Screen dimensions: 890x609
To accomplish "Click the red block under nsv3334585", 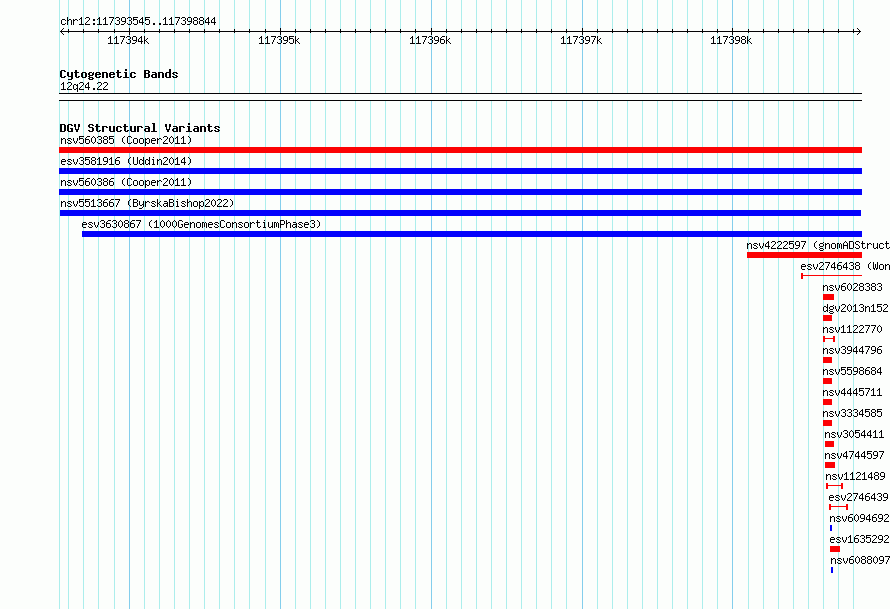I will point(828,423).
